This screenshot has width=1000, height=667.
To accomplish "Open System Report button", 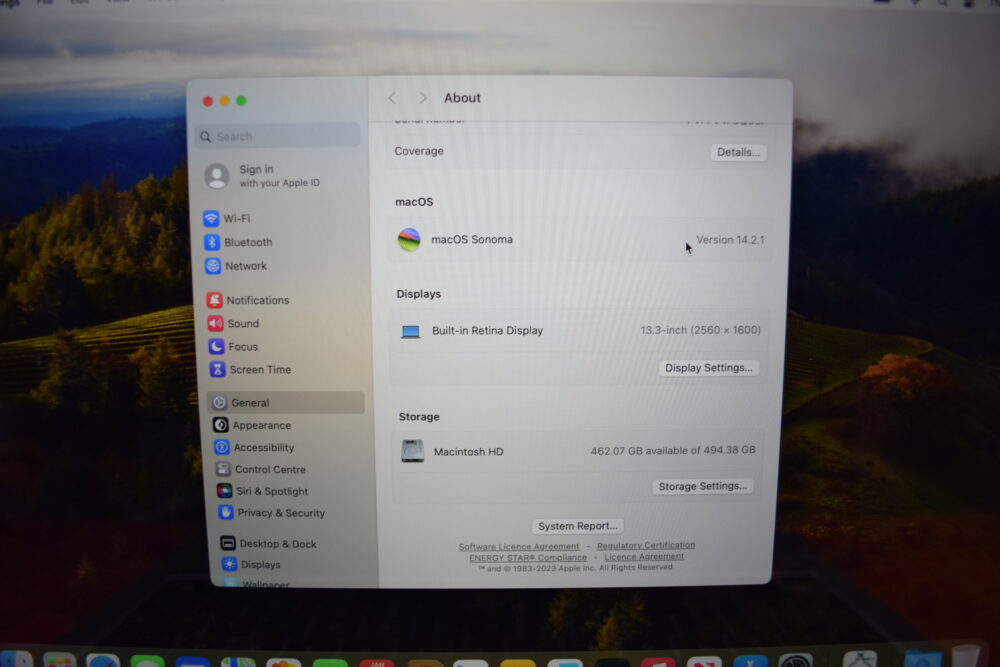I will 578,526.
